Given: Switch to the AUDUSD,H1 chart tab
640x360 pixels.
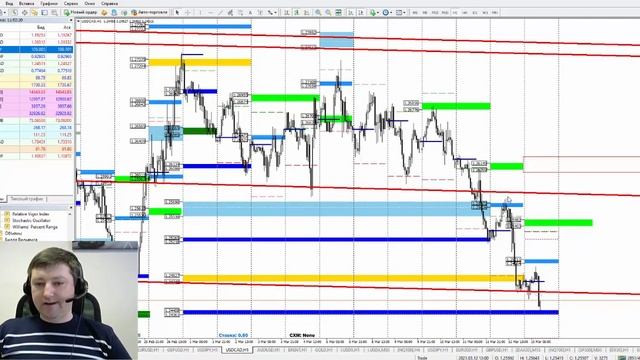Looking at the screenshot, I should point(268,350).
